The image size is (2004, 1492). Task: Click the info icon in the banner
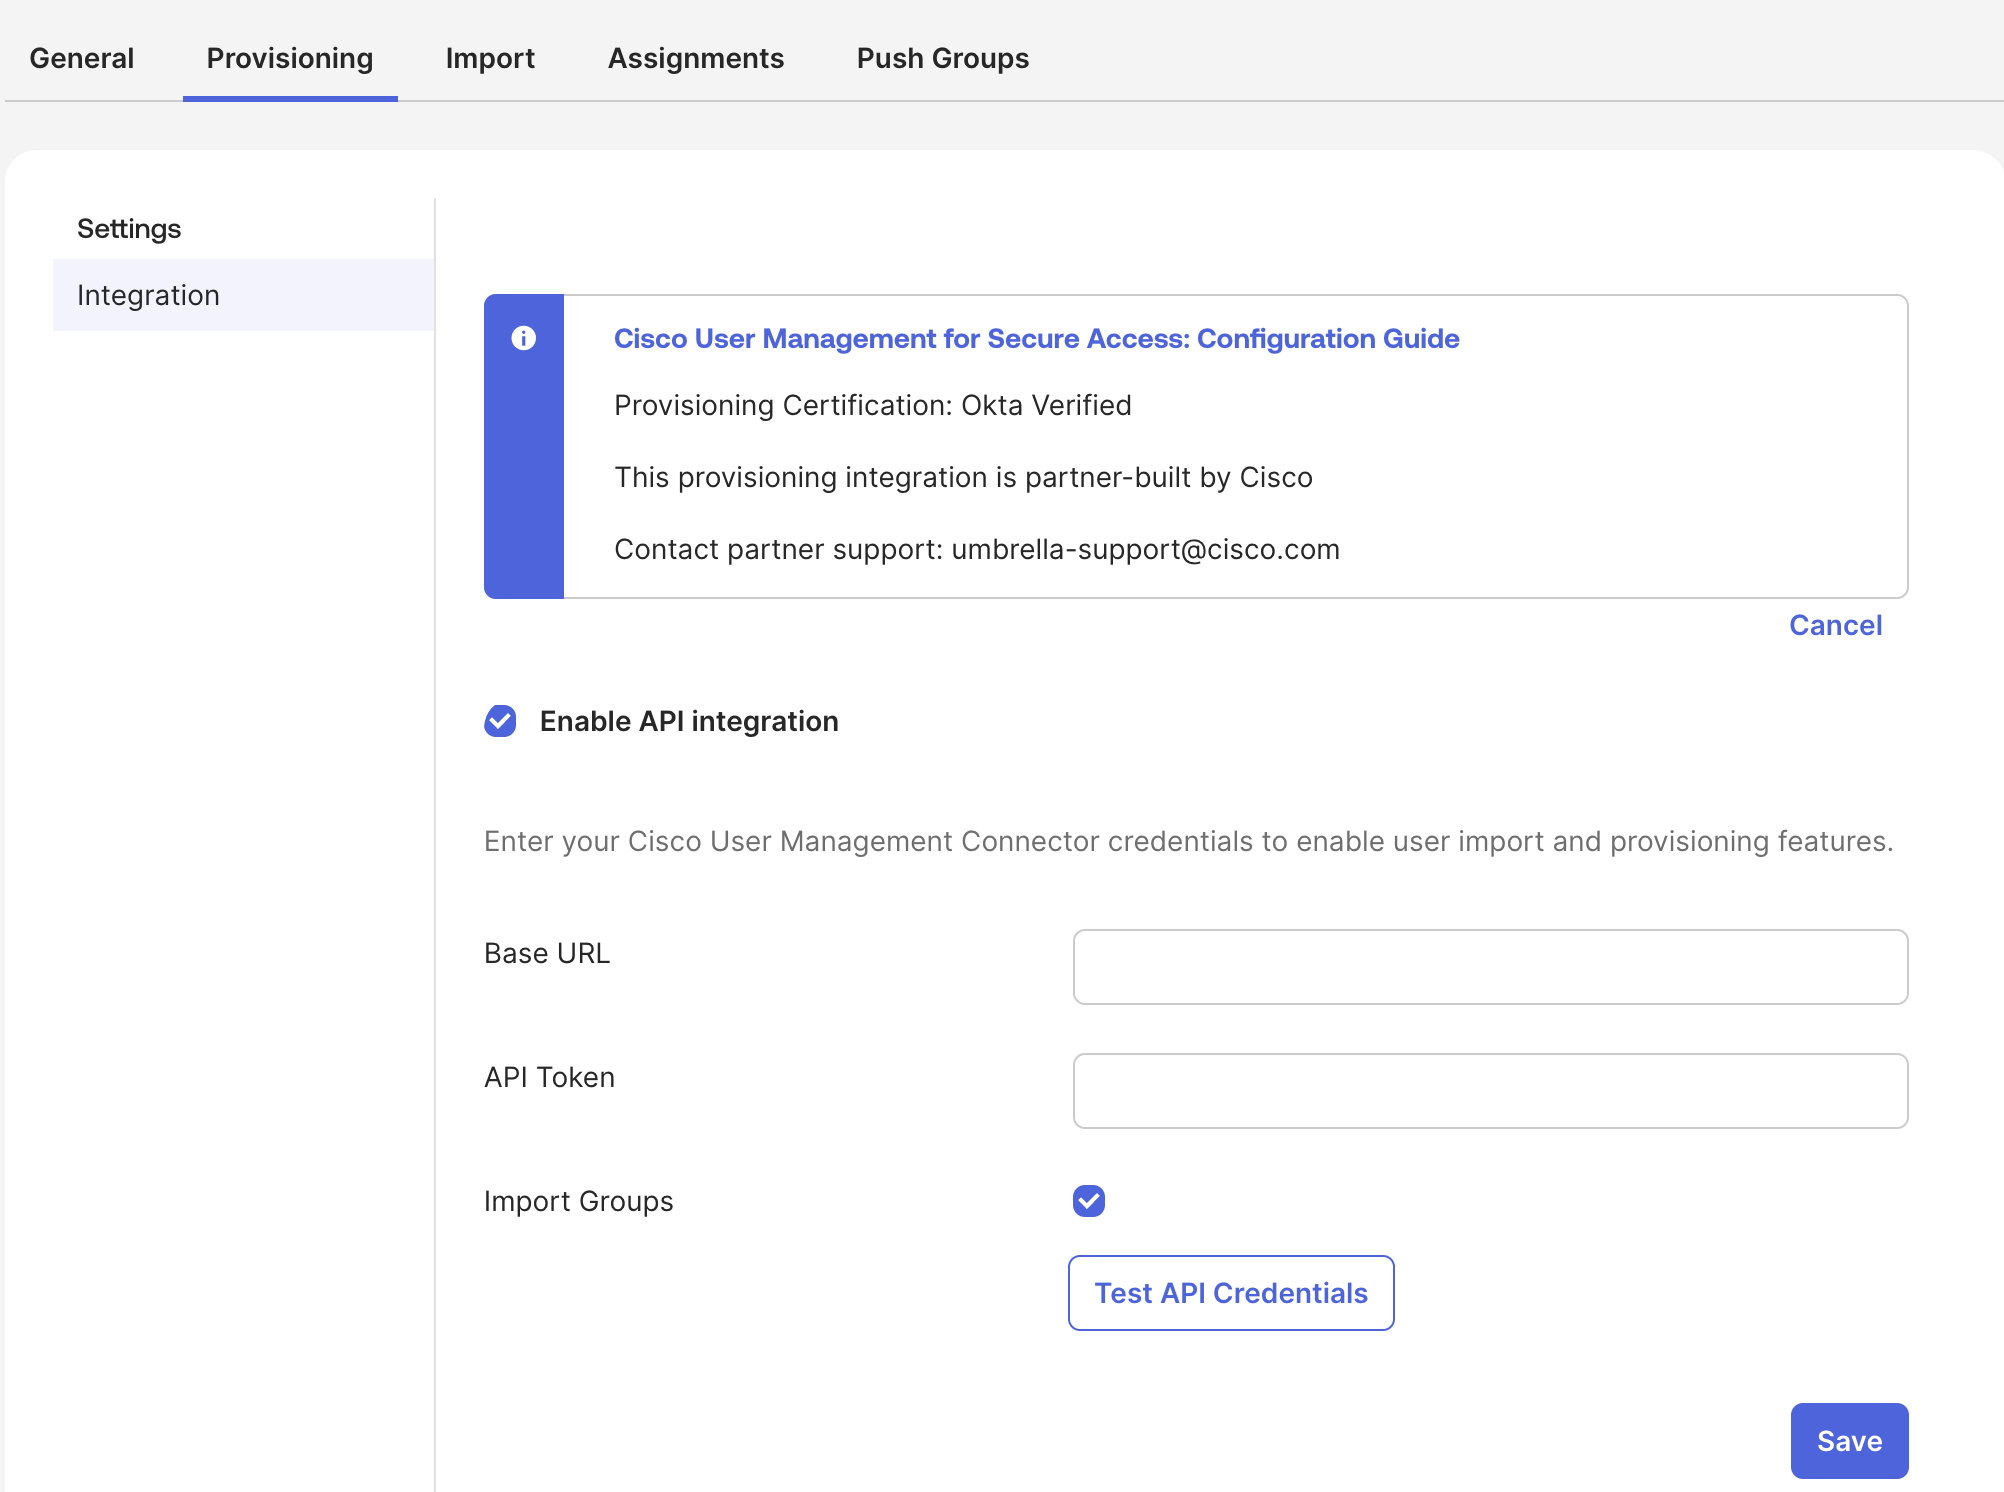(523, 338)
